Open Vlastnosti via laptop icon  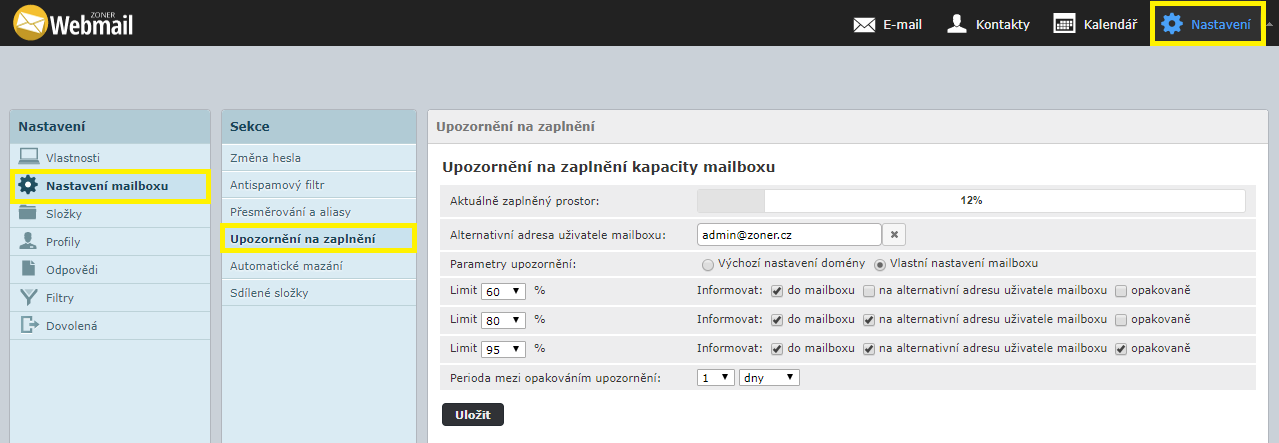(28, 157)
